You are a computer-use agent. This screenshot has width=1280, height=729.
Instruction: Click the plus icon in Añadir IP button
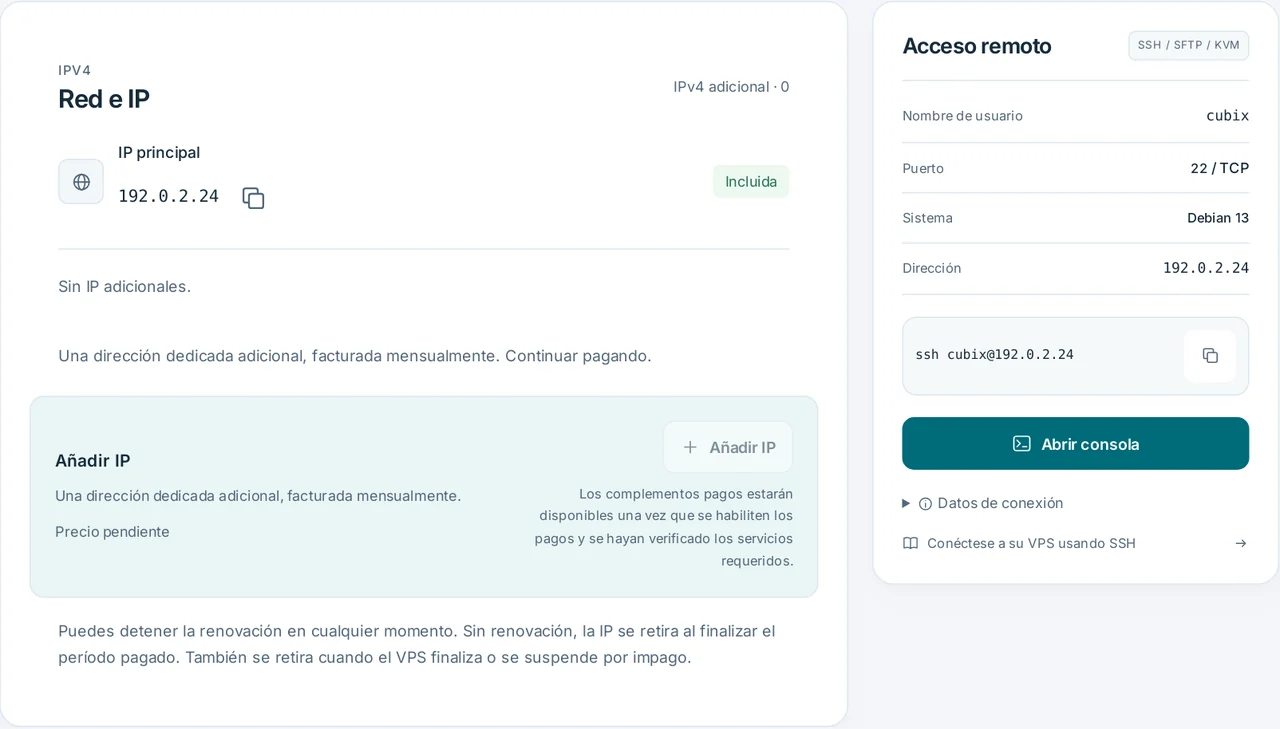(x=690, y=448)
